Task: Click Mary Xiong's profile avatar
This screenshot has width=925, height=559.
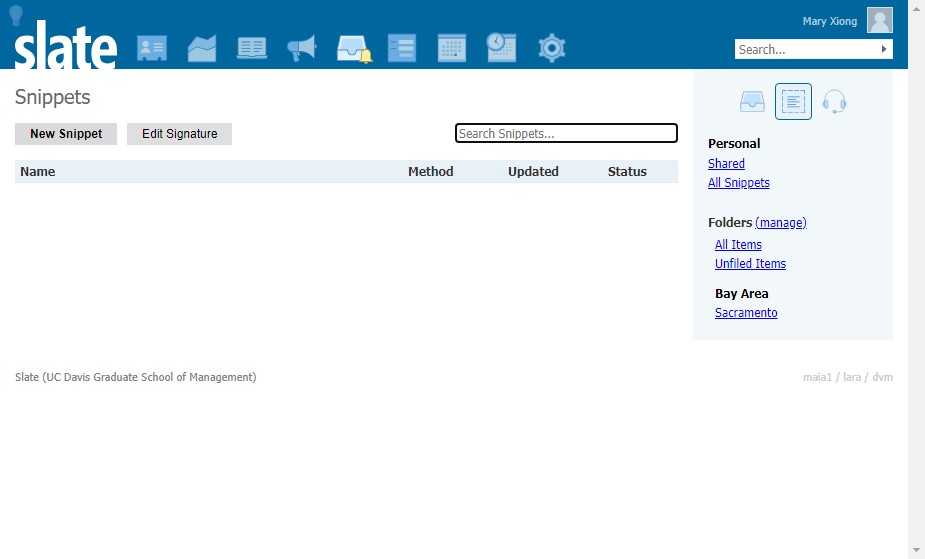Action: coord(880,20)
